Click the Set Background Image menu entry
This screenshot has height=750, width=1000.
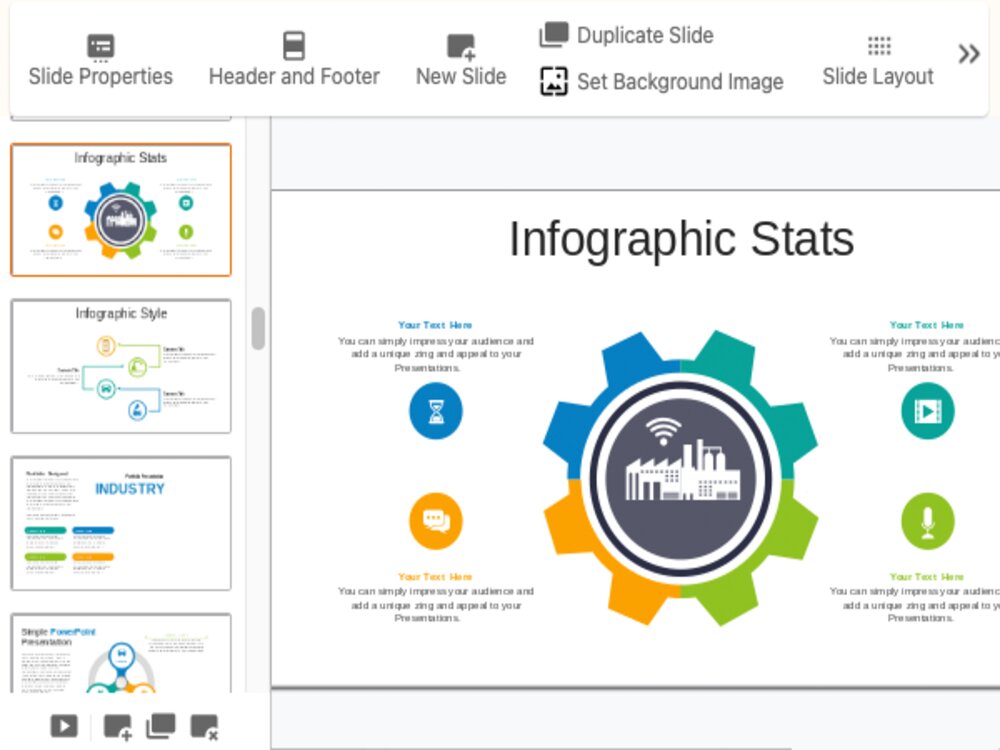tap(679, 82)
